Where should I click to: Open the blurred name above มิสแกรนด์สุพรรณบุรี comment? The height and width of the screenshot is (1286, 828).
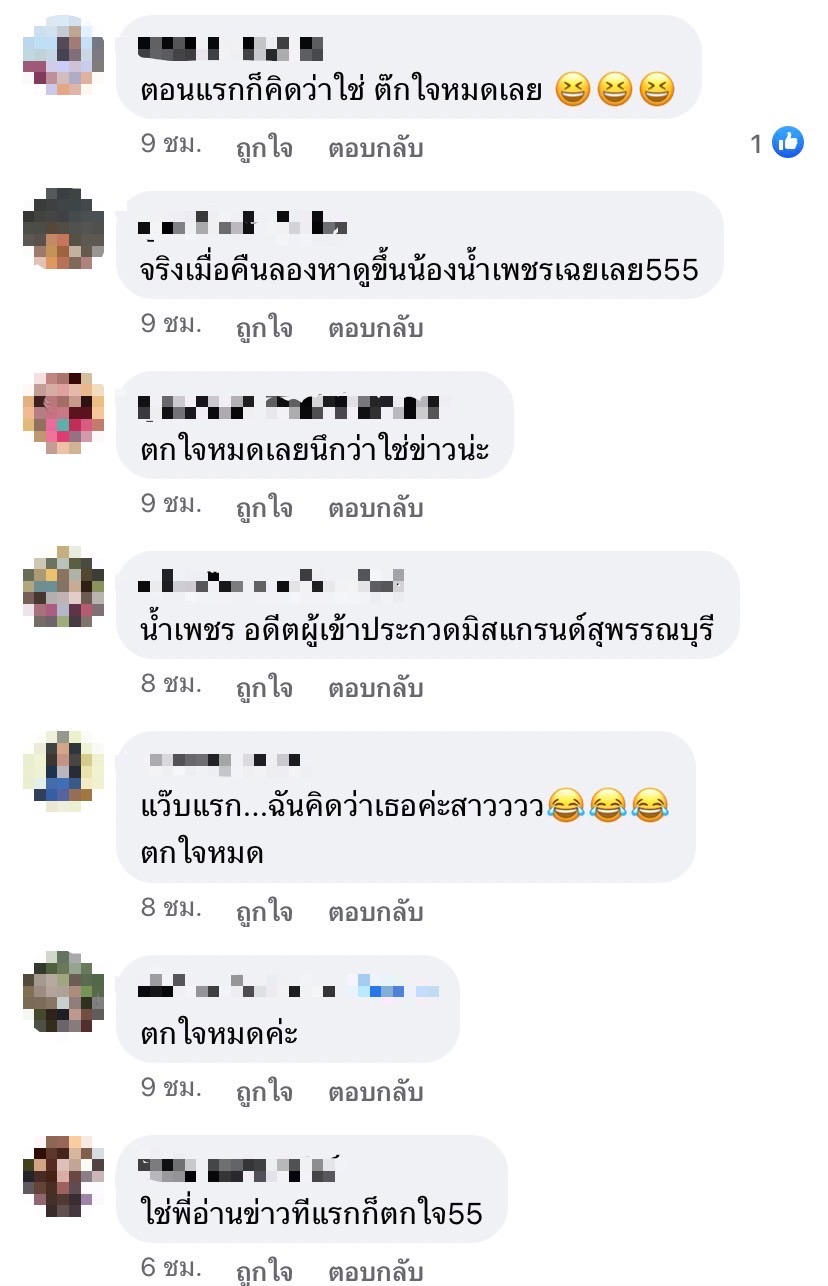pos(270,580)
